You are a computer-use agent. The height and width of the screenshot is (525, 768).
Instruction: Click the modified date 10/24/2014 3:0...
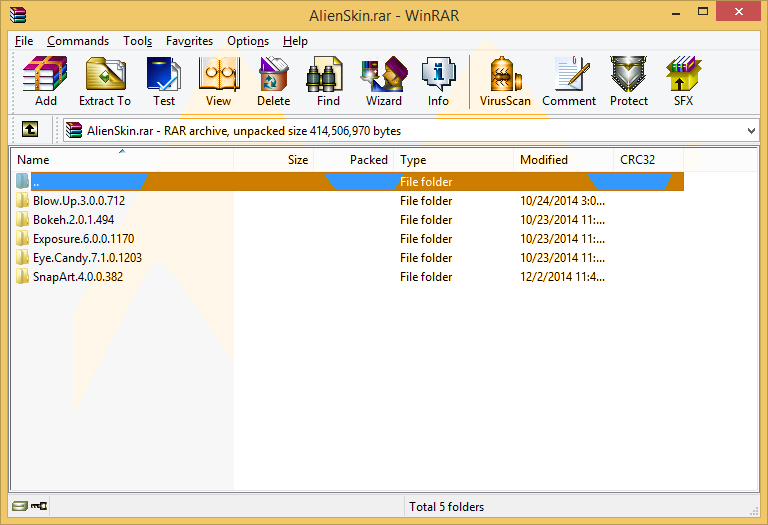click(x=562, y=201)
